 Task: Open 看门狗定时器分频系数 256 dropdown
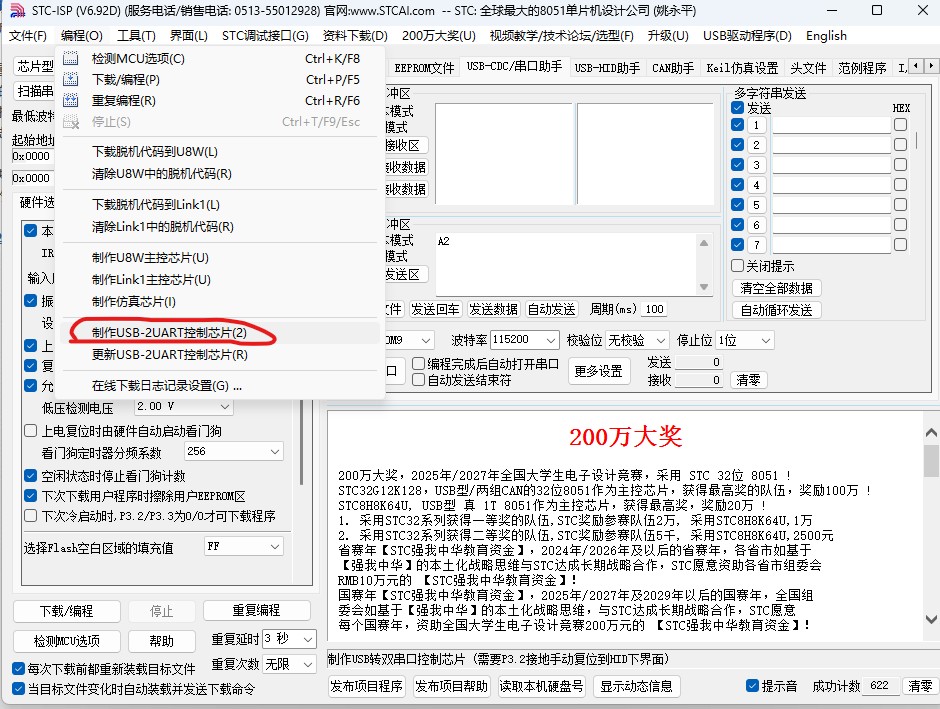(234, 451)
